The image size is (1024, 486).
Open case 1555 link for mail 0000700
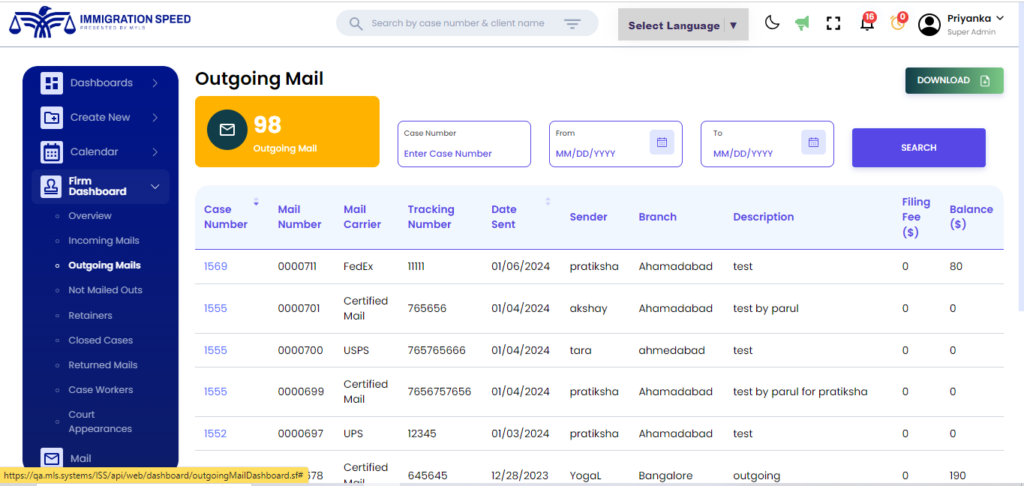[x=216, y=350]
